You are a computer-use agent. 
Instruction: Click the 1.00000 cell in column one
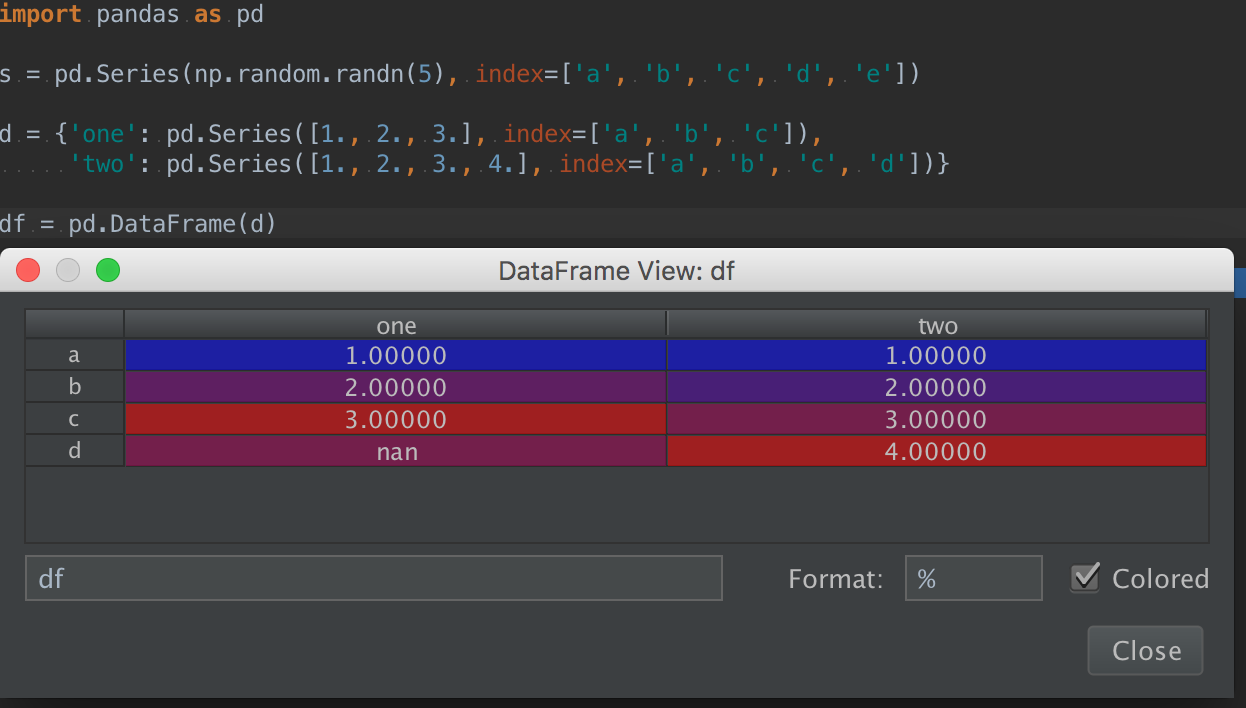tap(396, 355)
